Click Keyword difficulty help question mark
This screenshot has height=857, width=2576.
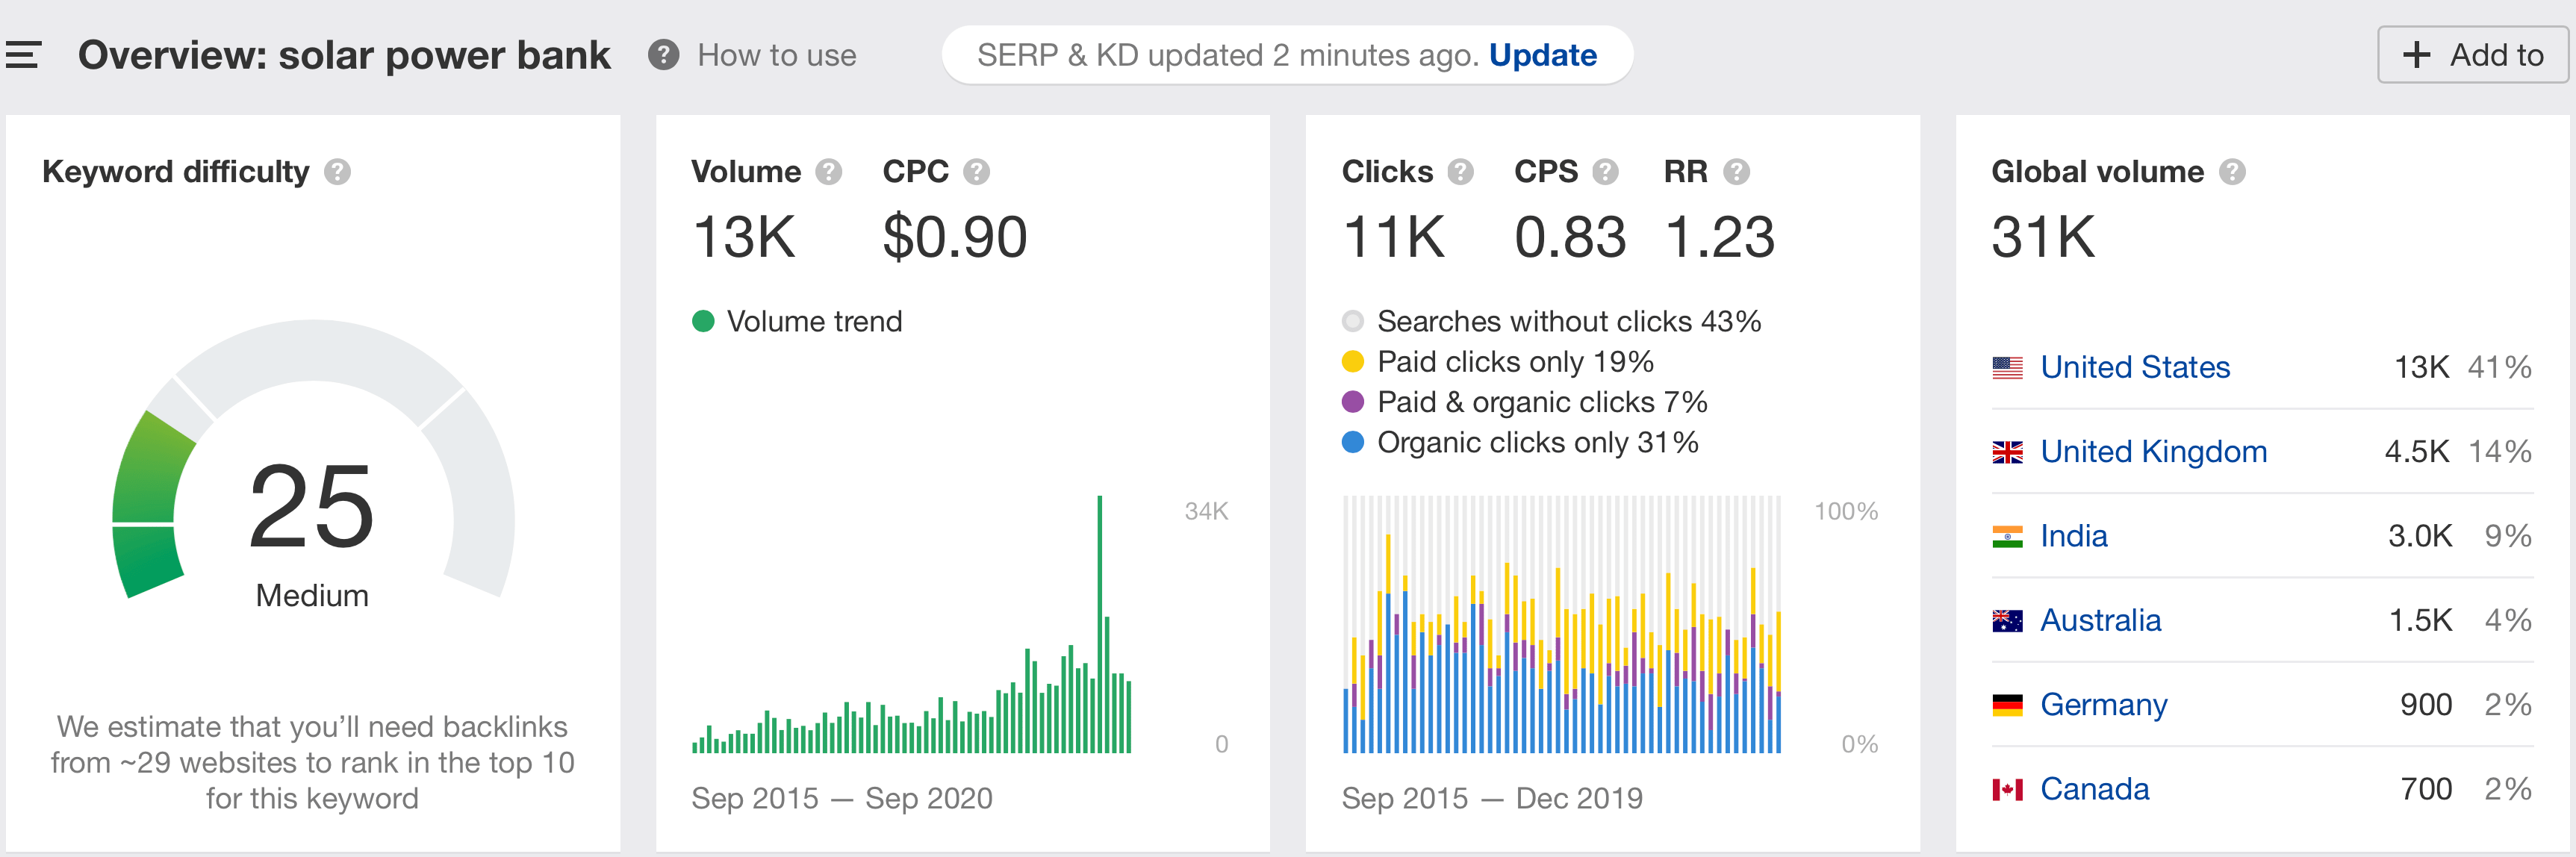(x=338, y=172)
